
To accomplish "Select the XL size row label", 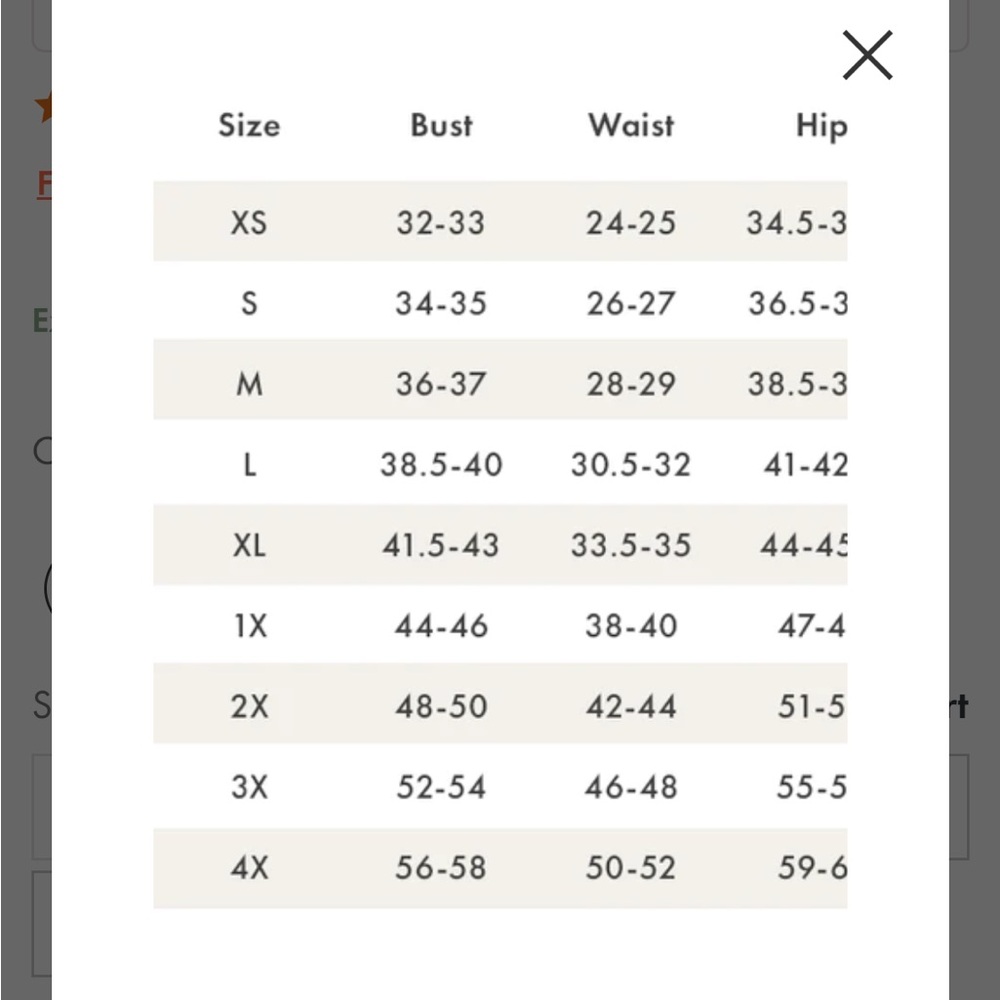I will (x=249, y=545).
